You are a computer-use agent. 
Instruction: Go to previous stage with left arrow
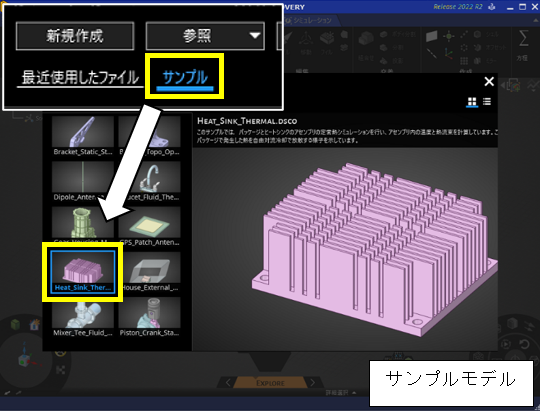[228, 382]
